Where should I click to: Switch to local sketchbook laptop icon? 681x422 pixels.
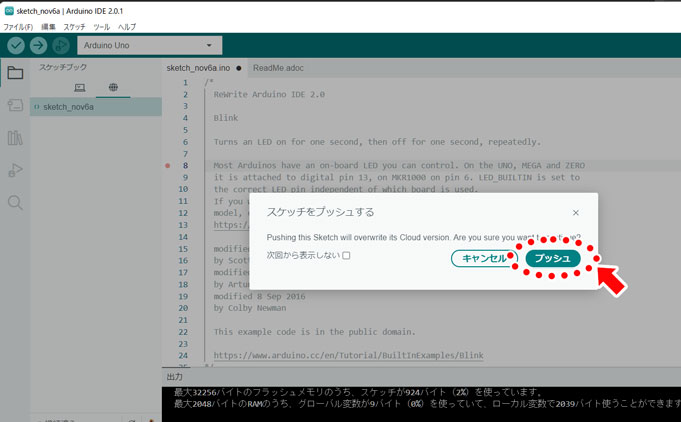(x=79, y=88)
